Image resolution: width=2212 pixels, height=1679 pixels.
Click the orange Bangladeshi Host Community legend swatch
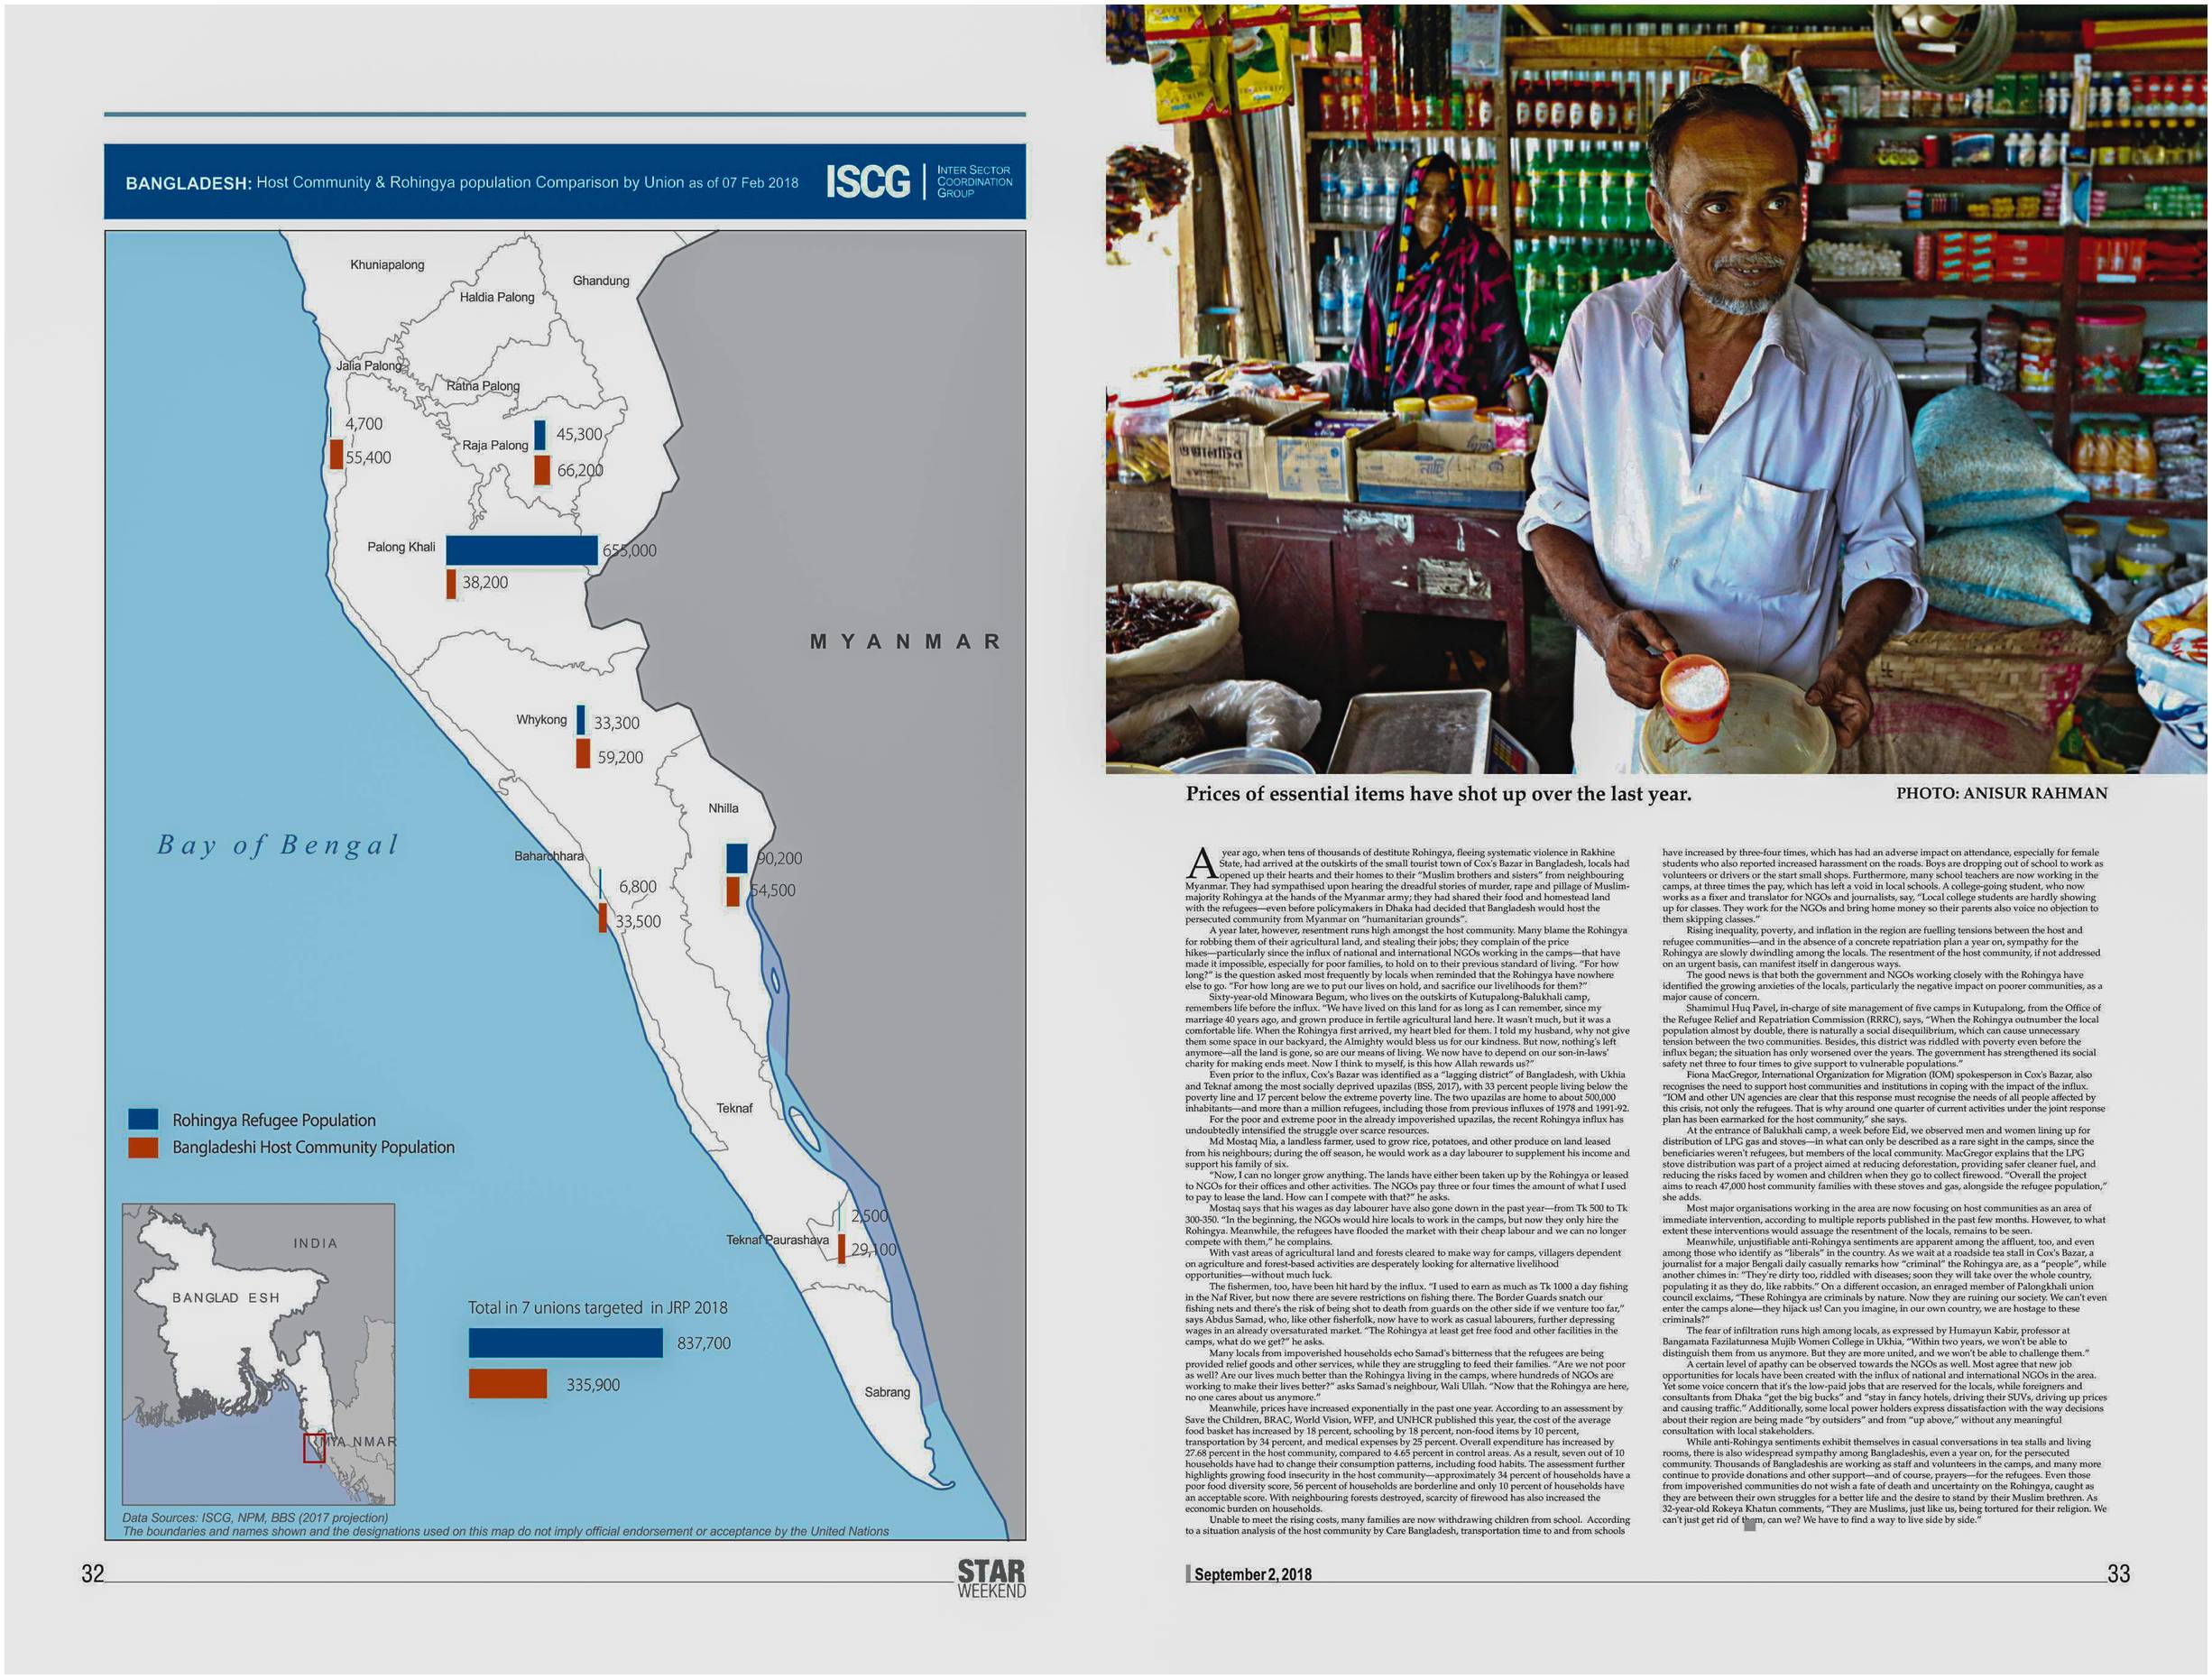[143, 1147]
